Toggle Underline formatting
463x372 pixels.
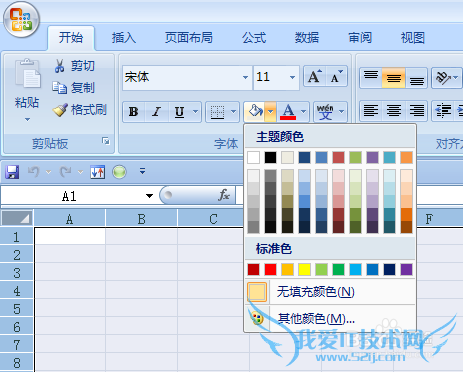pyautogui.click(x=179, y=112)
